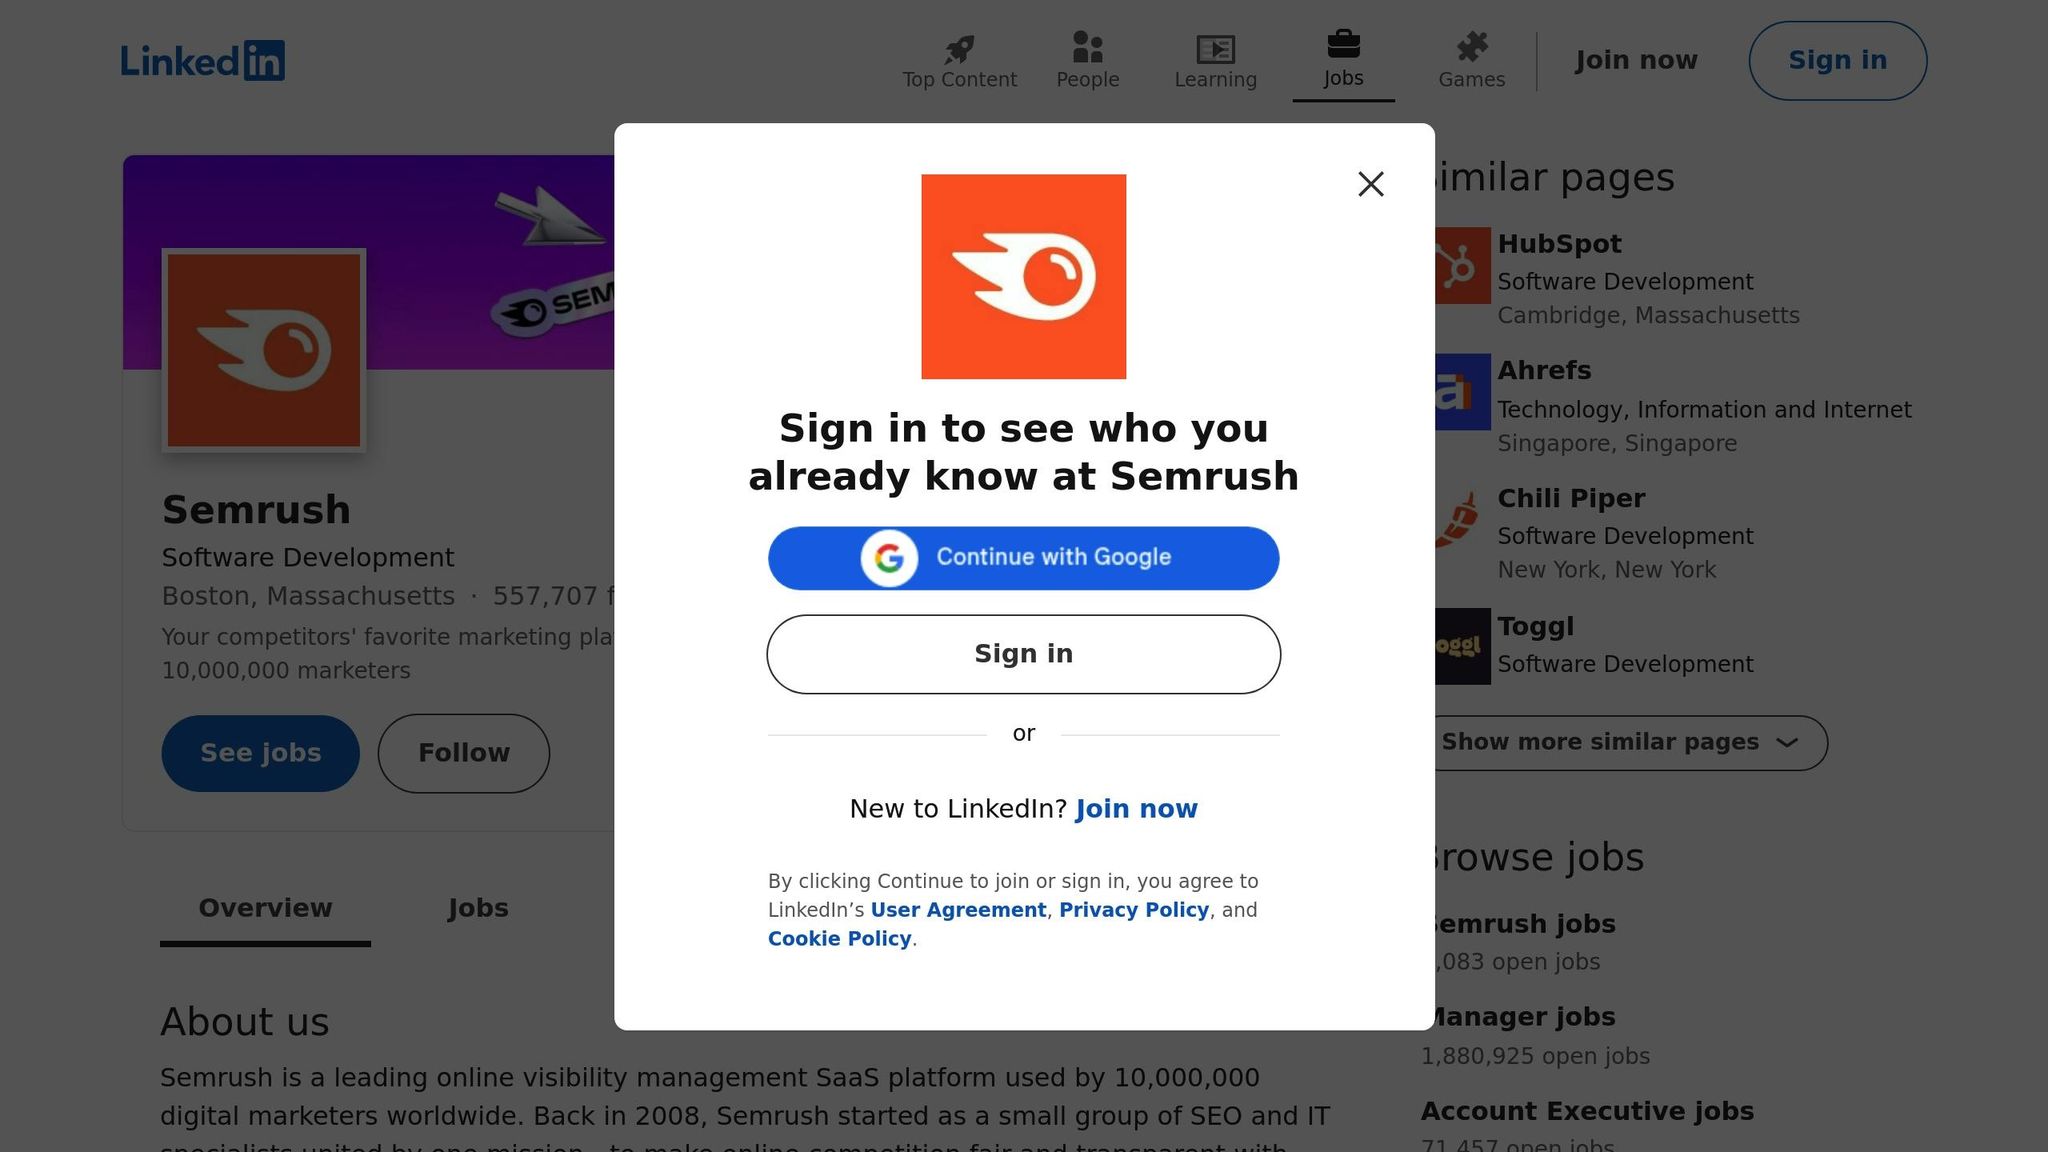Image resolution: width=2048 pixels, height=1152 pixels.
Task: Click the dialog Sign in button
Action: pos(1023,654)
